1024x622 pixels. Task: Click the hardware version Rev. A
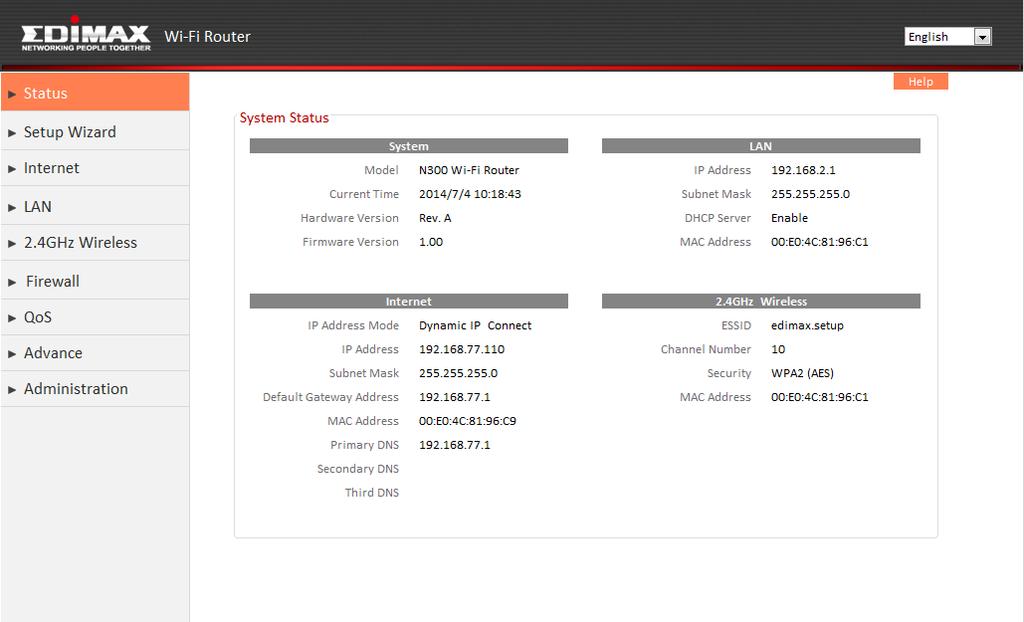coord(435,218)
